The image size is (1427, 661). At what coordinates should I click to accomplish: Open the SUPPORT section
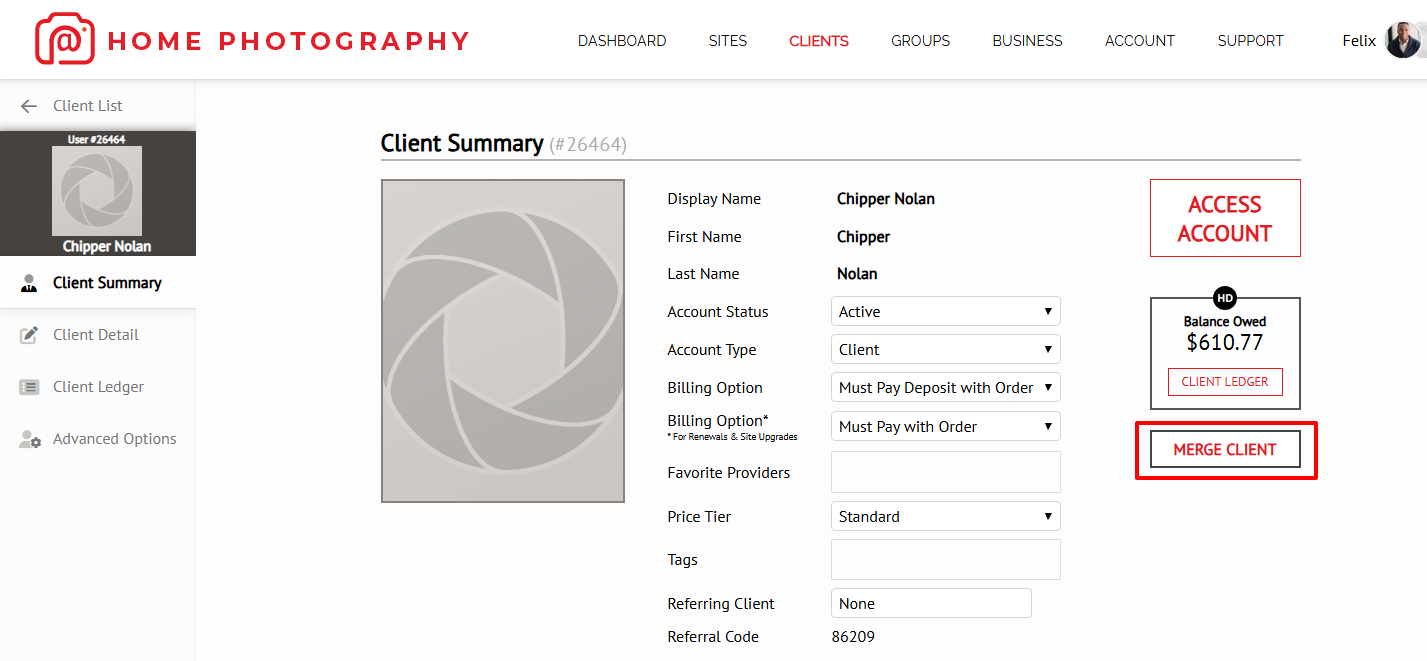tap(1250, 40)
